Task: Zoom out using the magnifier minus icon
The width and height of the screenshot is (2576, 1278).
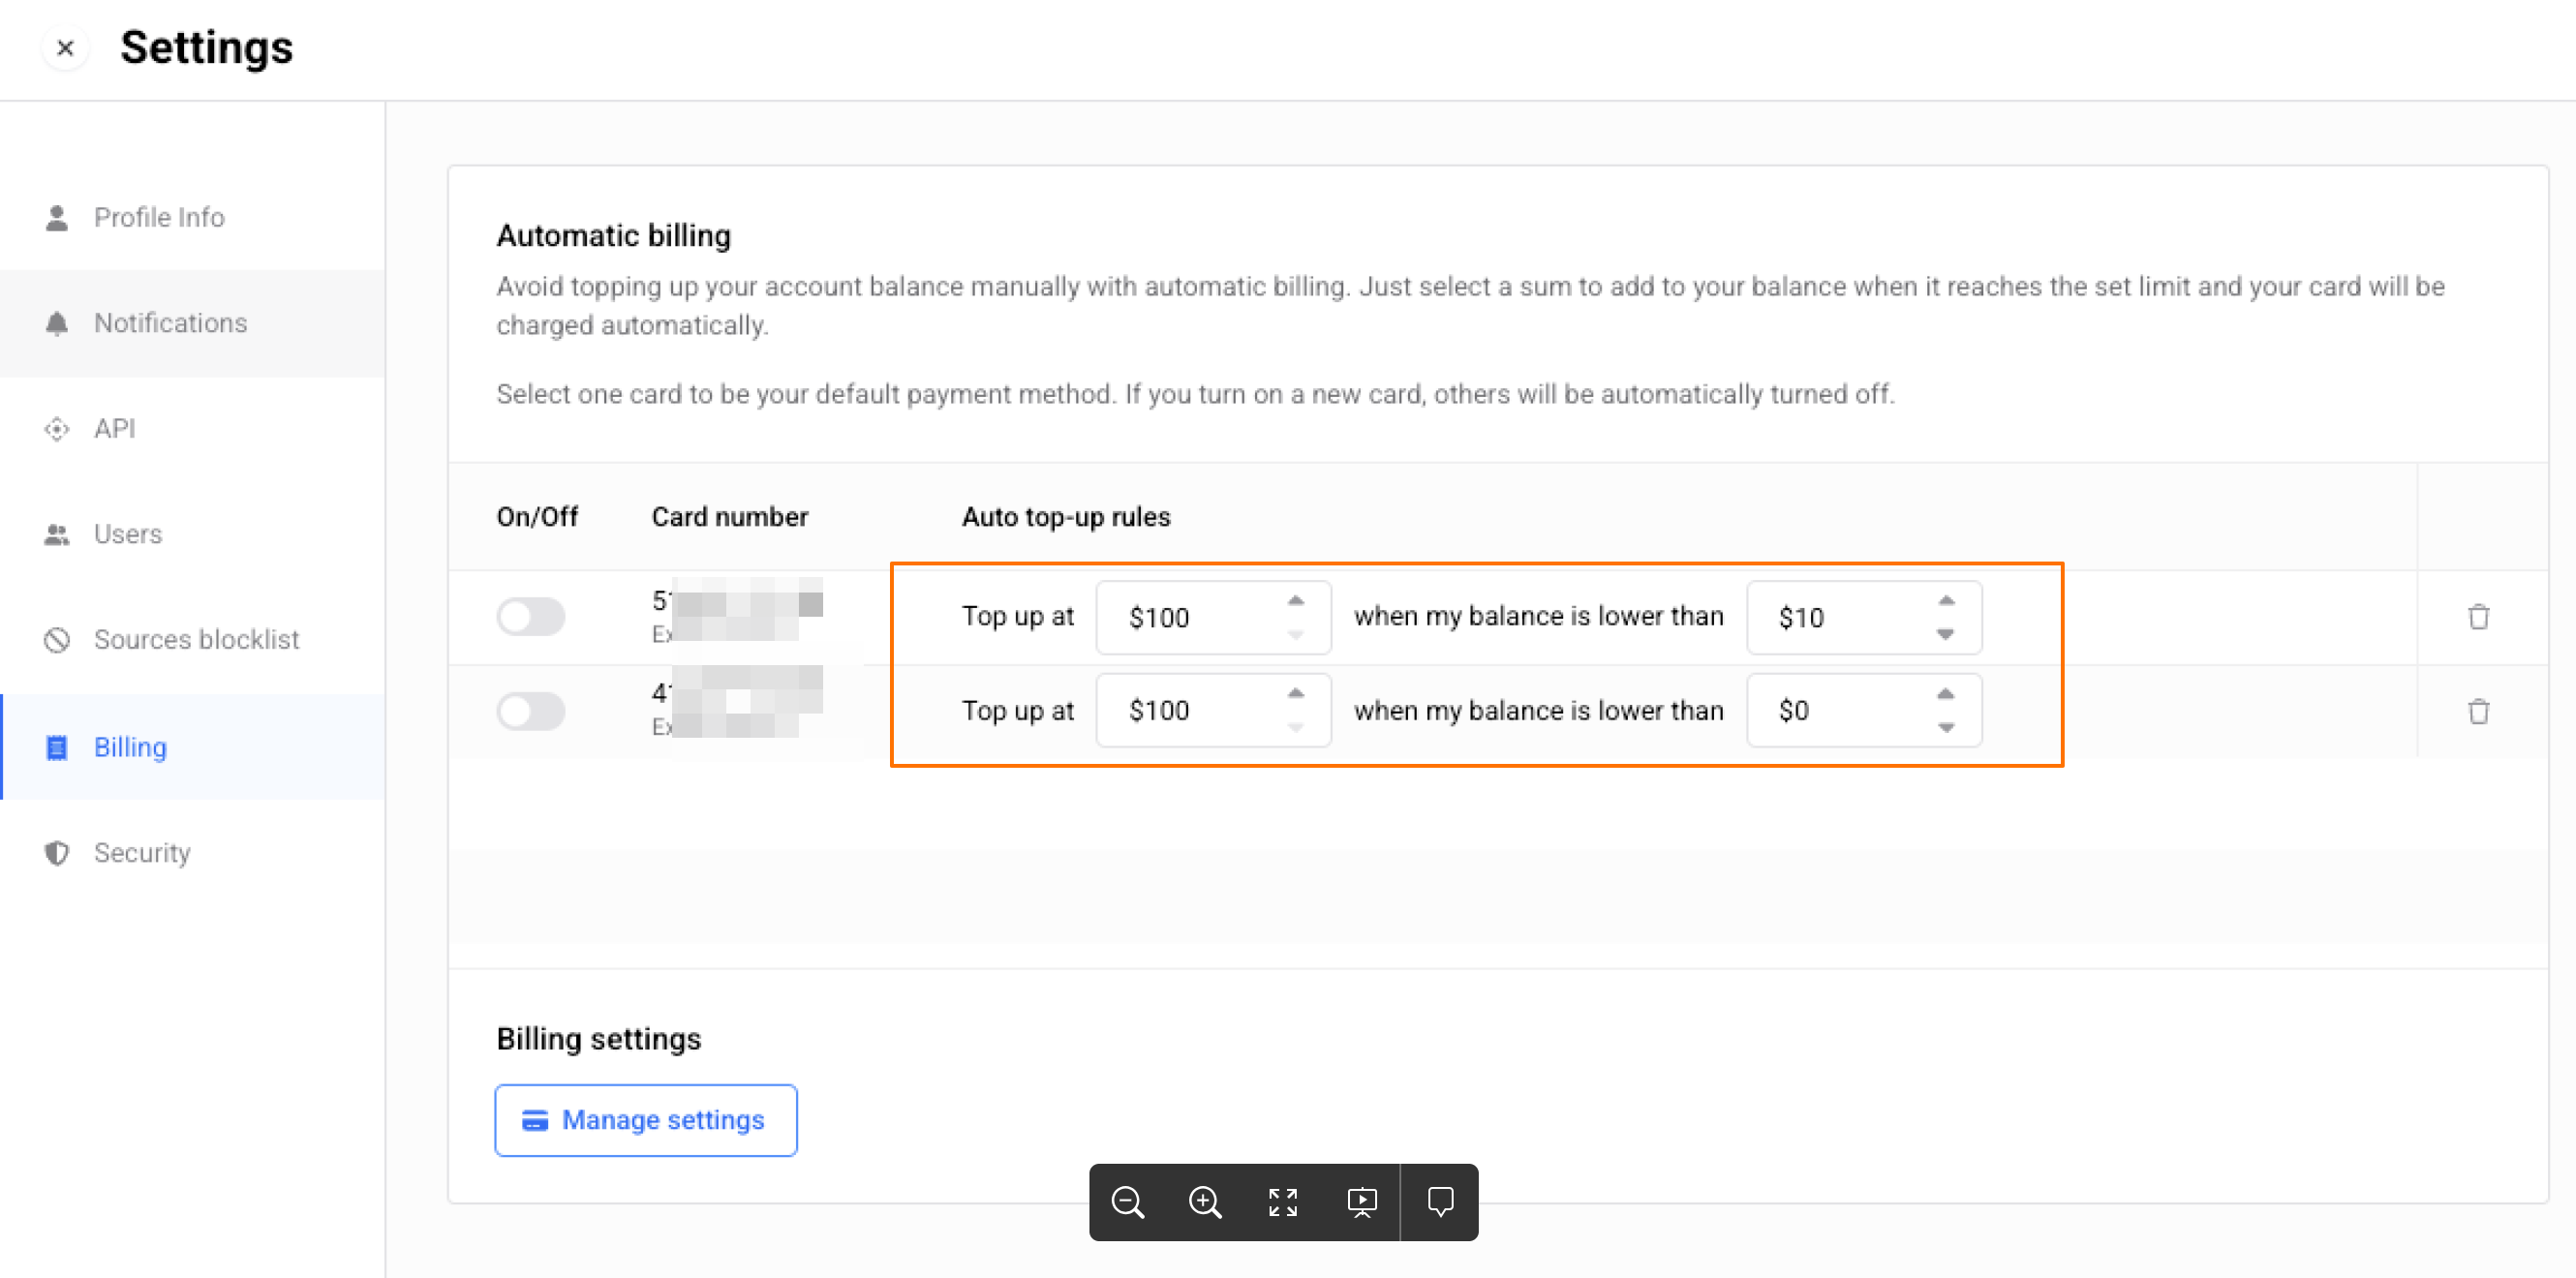Action: point(1128,1202)
